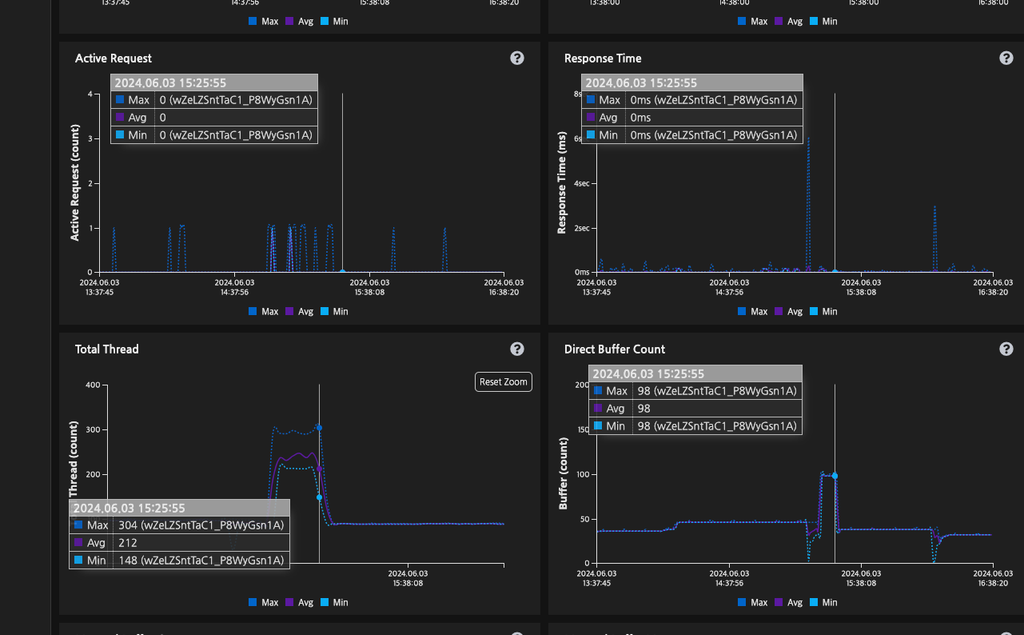Select the Max data point on Total Thread chart
The image size is (1024, 635).
[319, 427]
